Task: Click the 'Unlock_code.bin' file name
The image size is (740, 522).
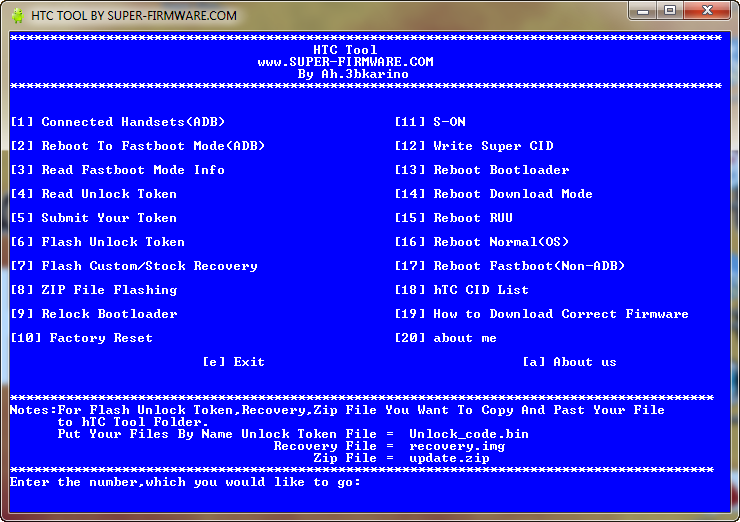Action: point(469,434)
